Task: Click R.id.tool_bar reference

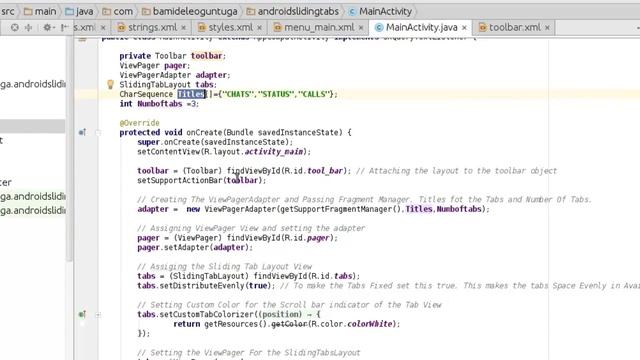Action: coord(314,171)
